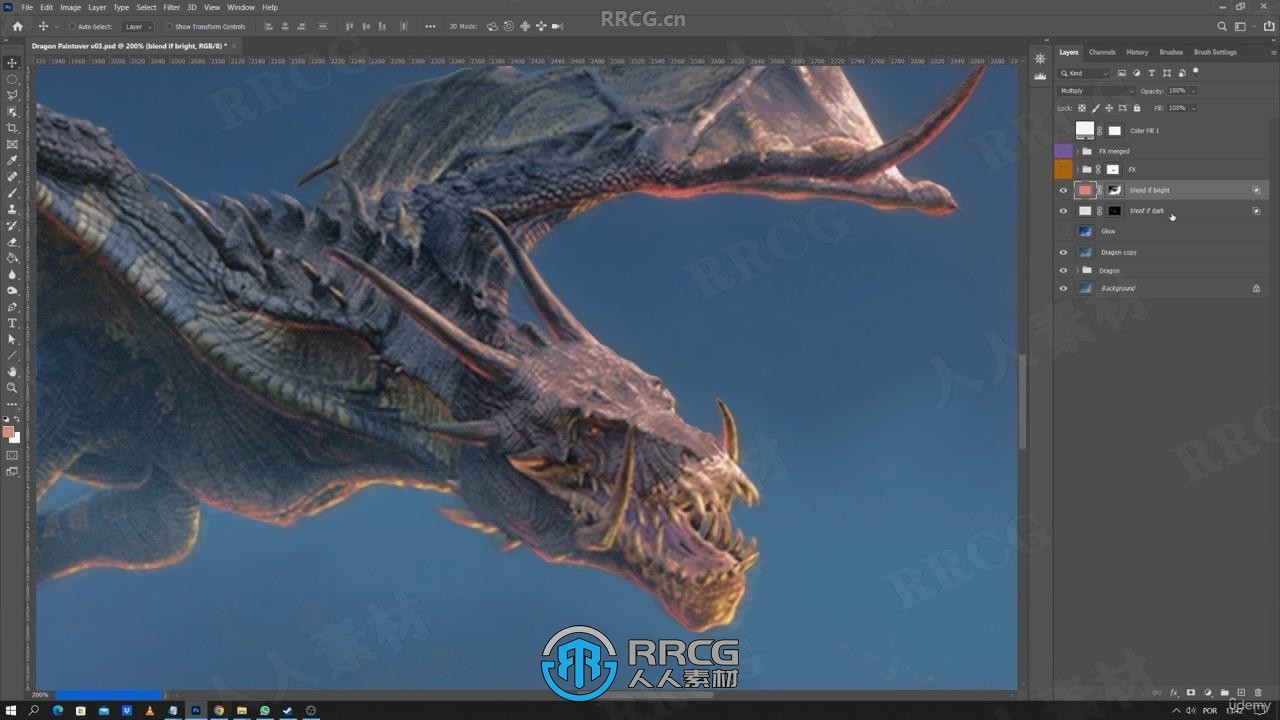Enable Show Transform Controls checkbox
Viewport: 1280px width, 720px height.
168,27
